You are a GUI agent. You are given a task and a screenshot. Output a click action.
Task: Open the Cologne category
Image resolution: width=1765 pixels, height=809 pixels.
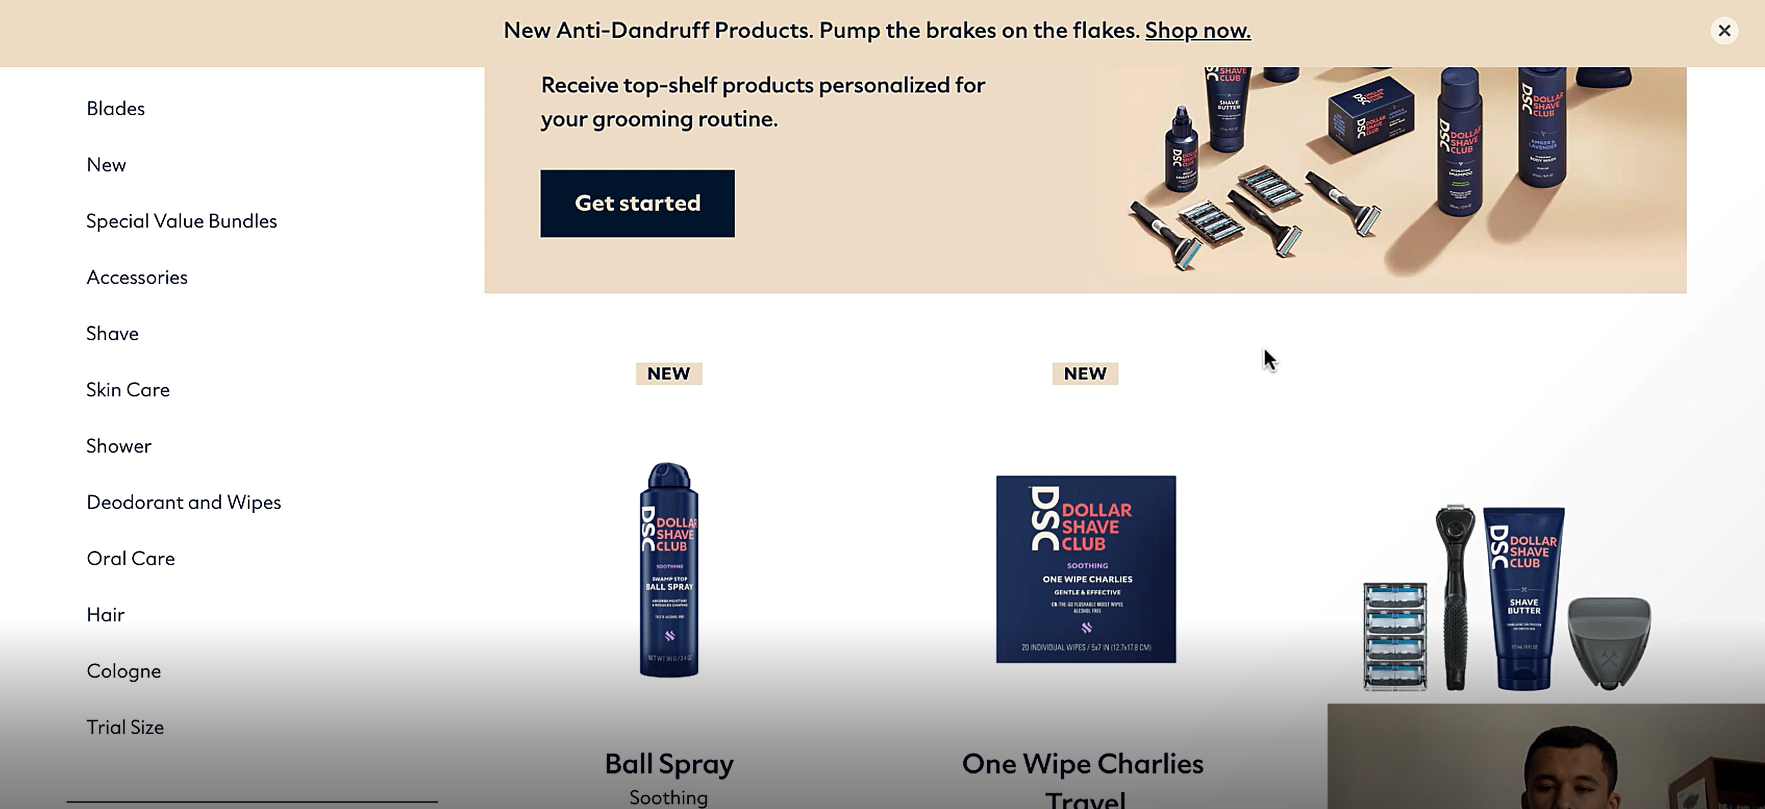(x=124, y=671)
